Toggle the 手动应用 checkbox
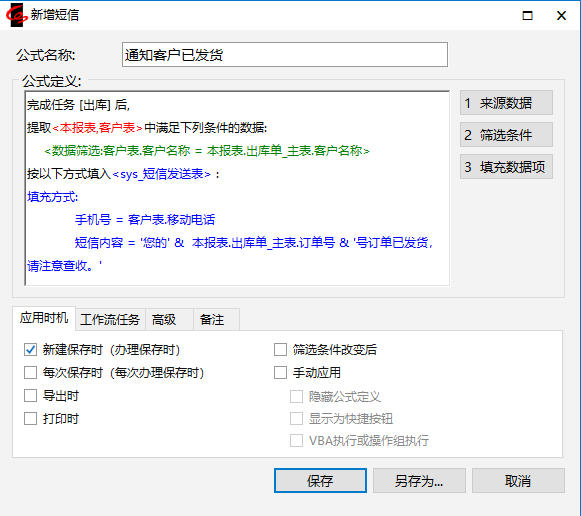The width and height of the screenshot is (581, 516). click(x=280, y=373)
